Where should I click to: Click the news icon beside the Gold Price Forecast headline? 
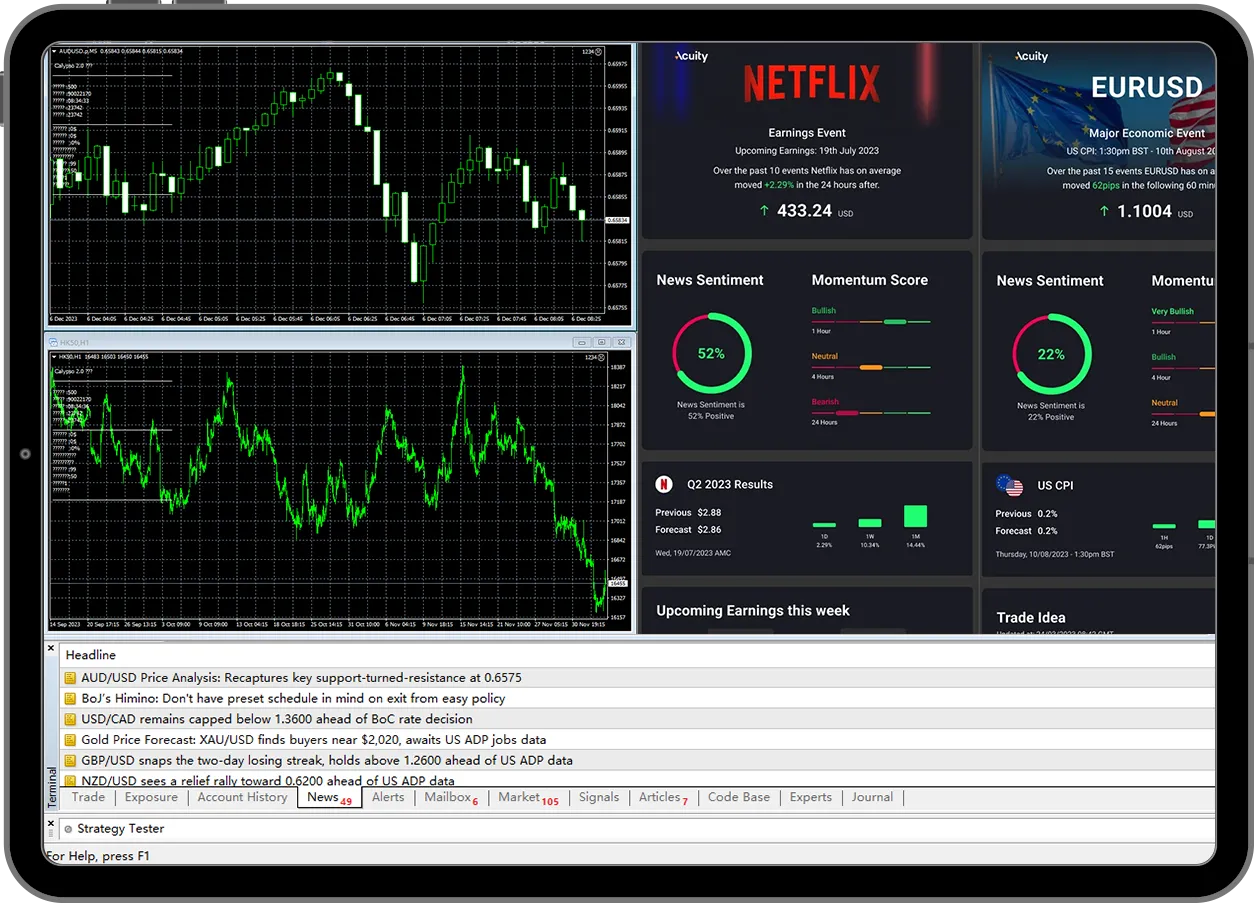[70, 740]
